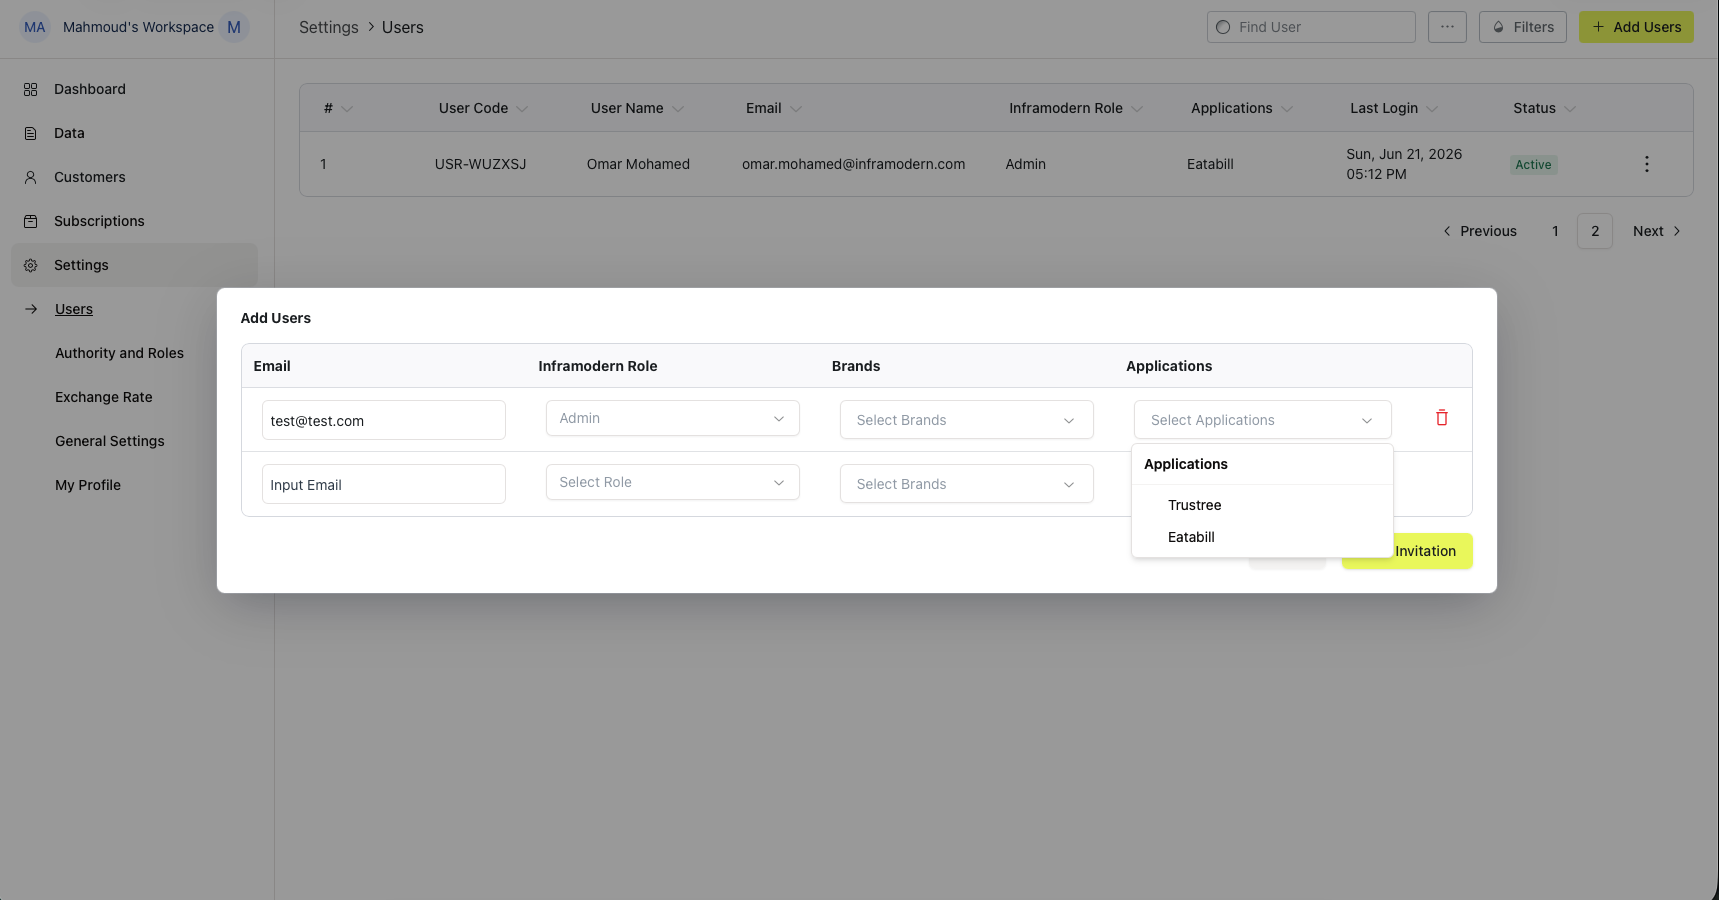This screenshot has height=900, width=1719.
Task: Go to Data in the sidebar
Action: (x=69, y=133)
